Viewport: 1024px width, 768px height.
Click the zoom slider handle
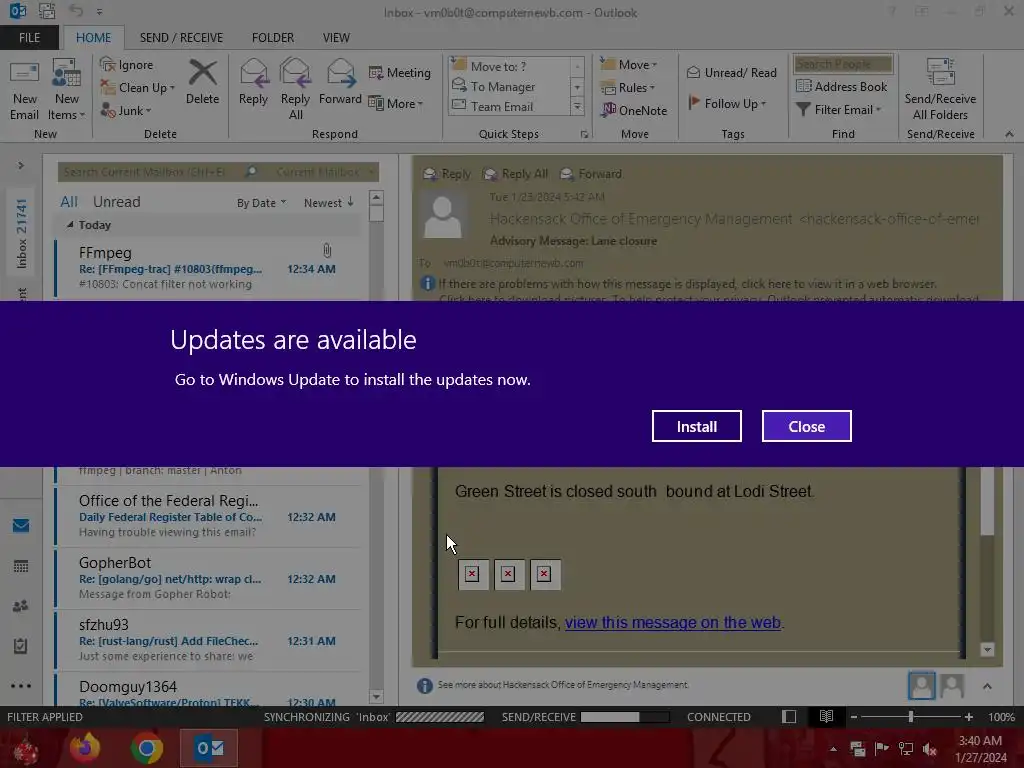pyautogui.click(x=911, y=716)
